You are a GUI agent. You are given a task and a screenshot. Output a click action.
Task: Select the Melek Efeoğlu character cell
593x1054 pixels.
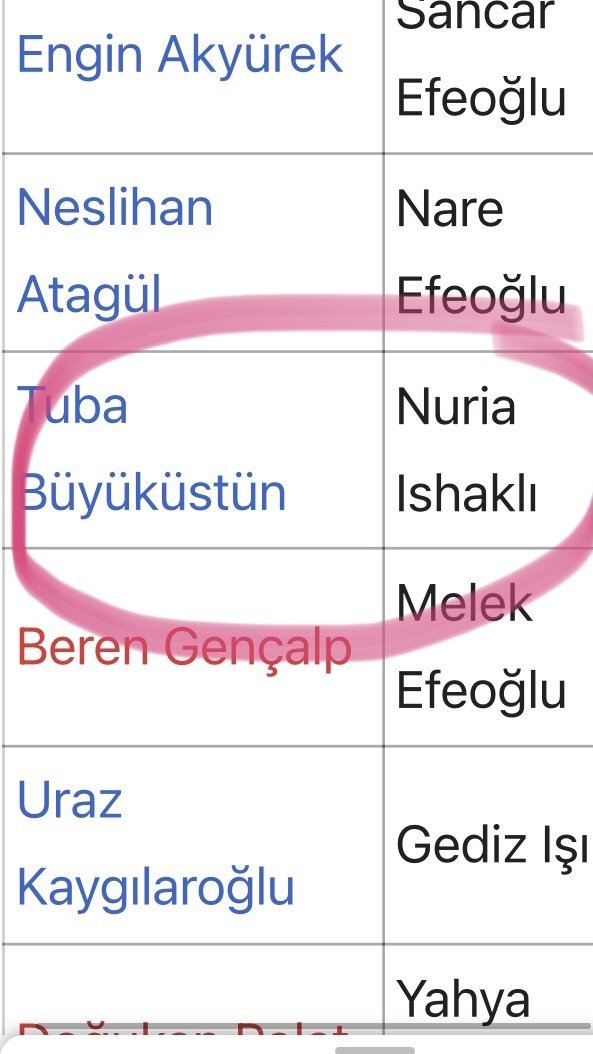coord(488,647)
